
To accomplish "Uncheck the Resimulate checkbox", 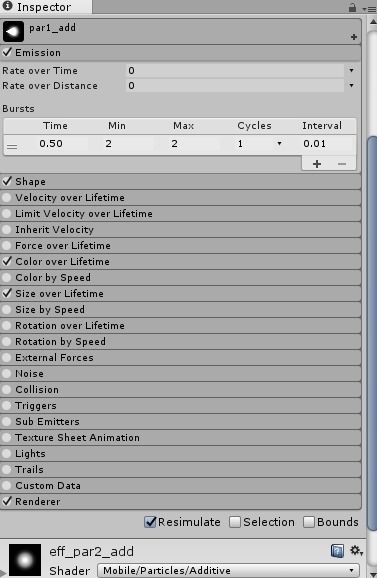I will tap(150, 522).
